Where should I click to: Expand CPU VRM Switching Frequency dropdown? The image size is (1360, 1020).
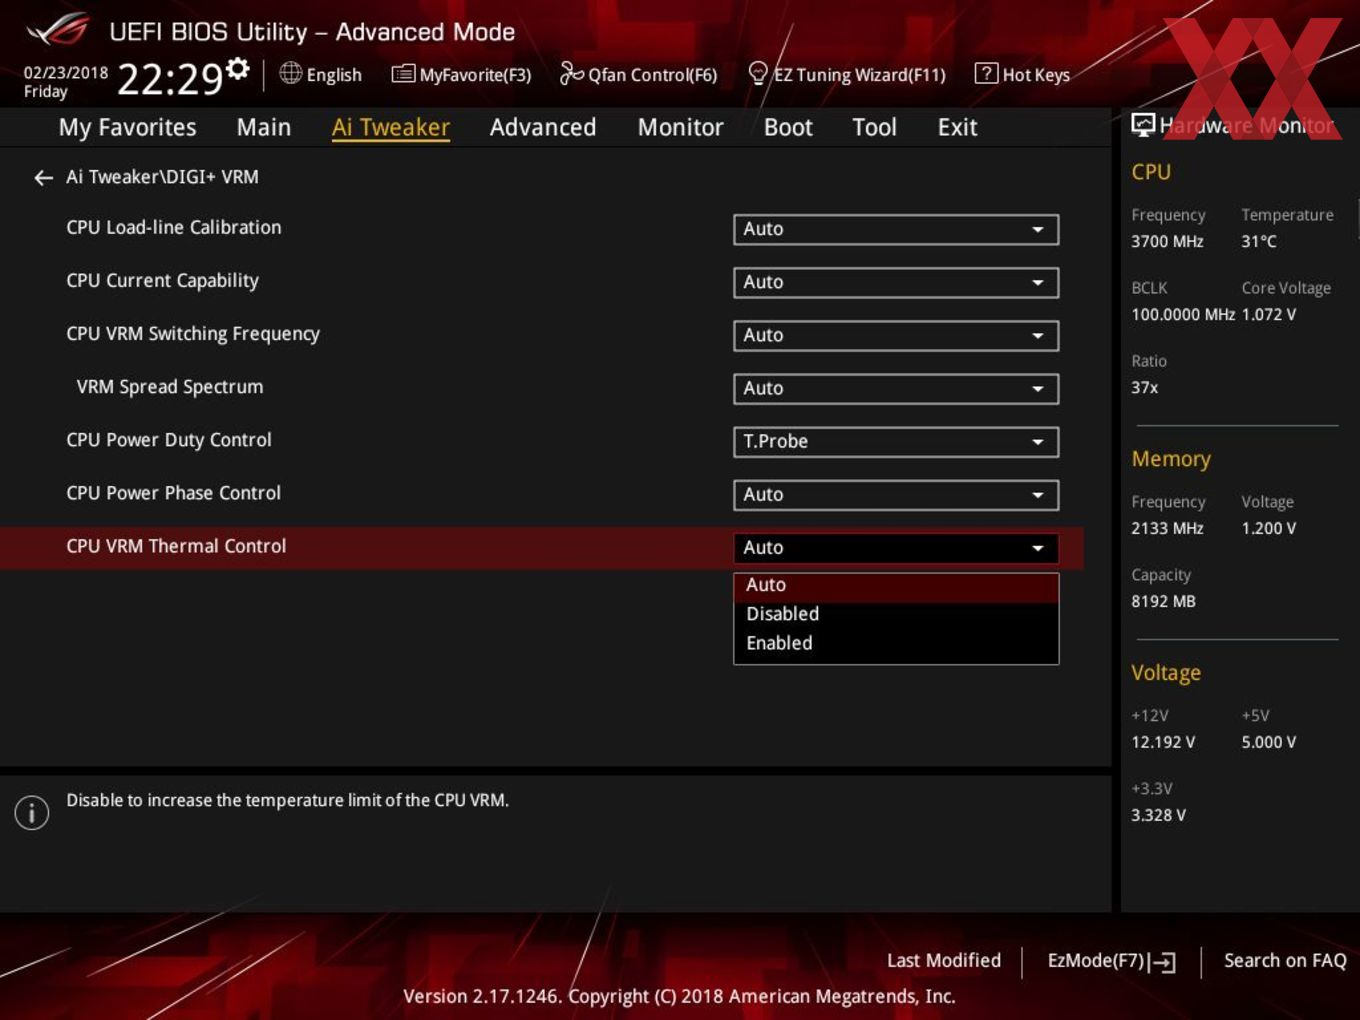[x=896, y=335]
